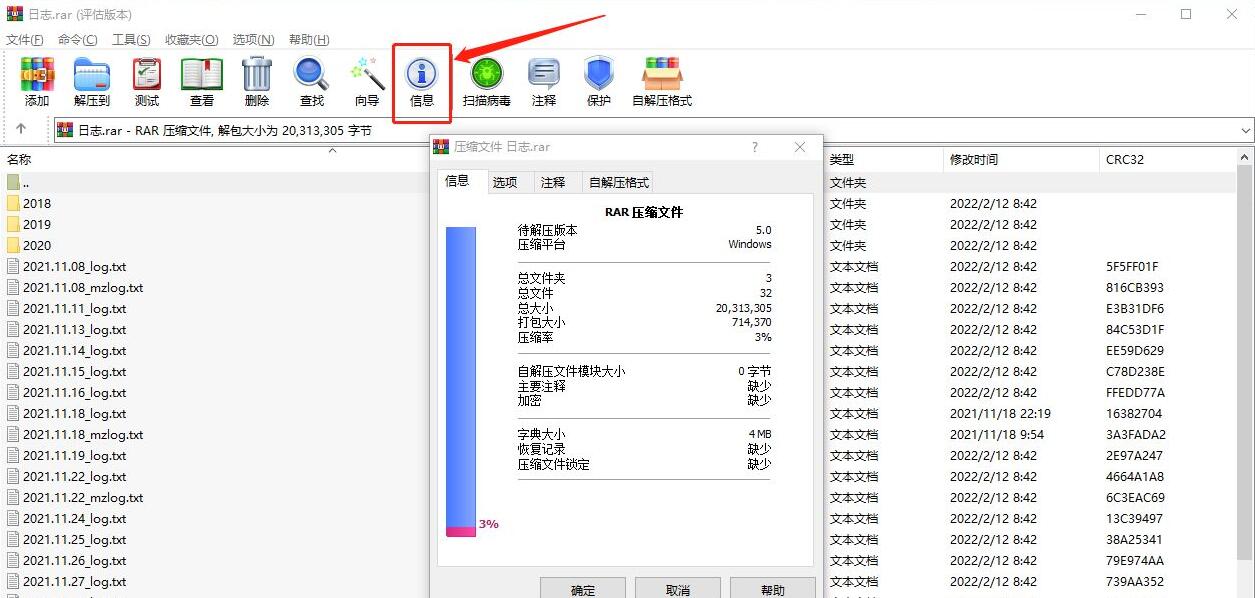1255x598 pixels.
Task: Open the 帮助(H) menu
Action: [309, 40]
